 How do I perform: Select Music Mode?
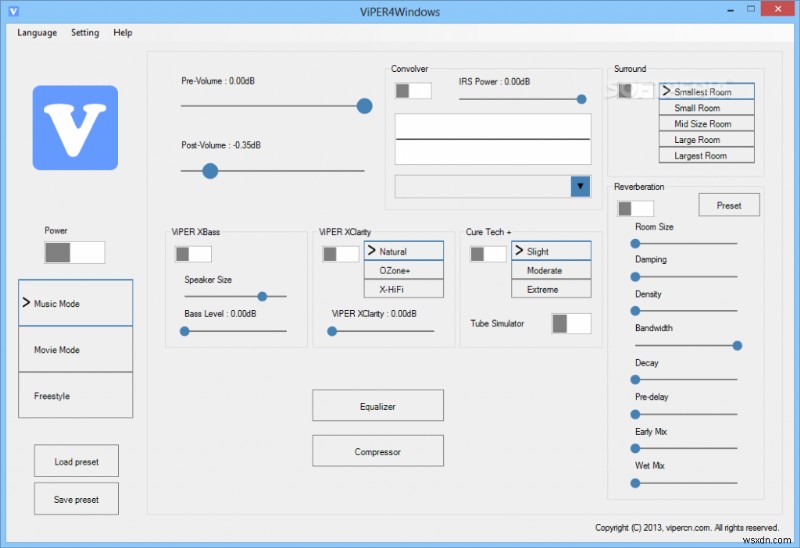pos(76,303)
